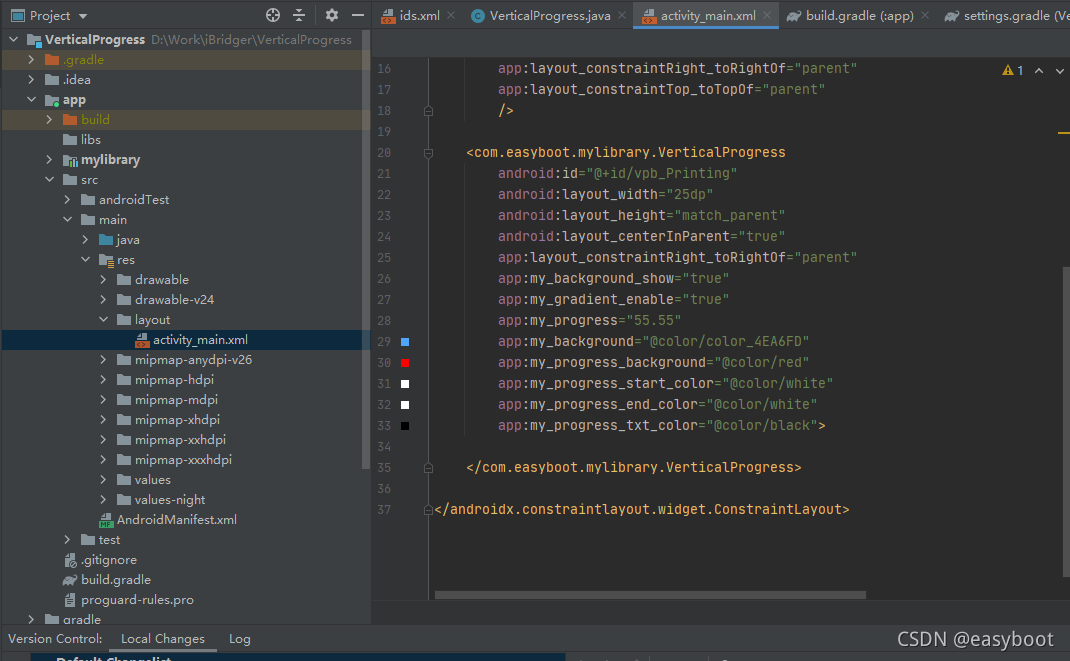Collapse the src folder

49,179
